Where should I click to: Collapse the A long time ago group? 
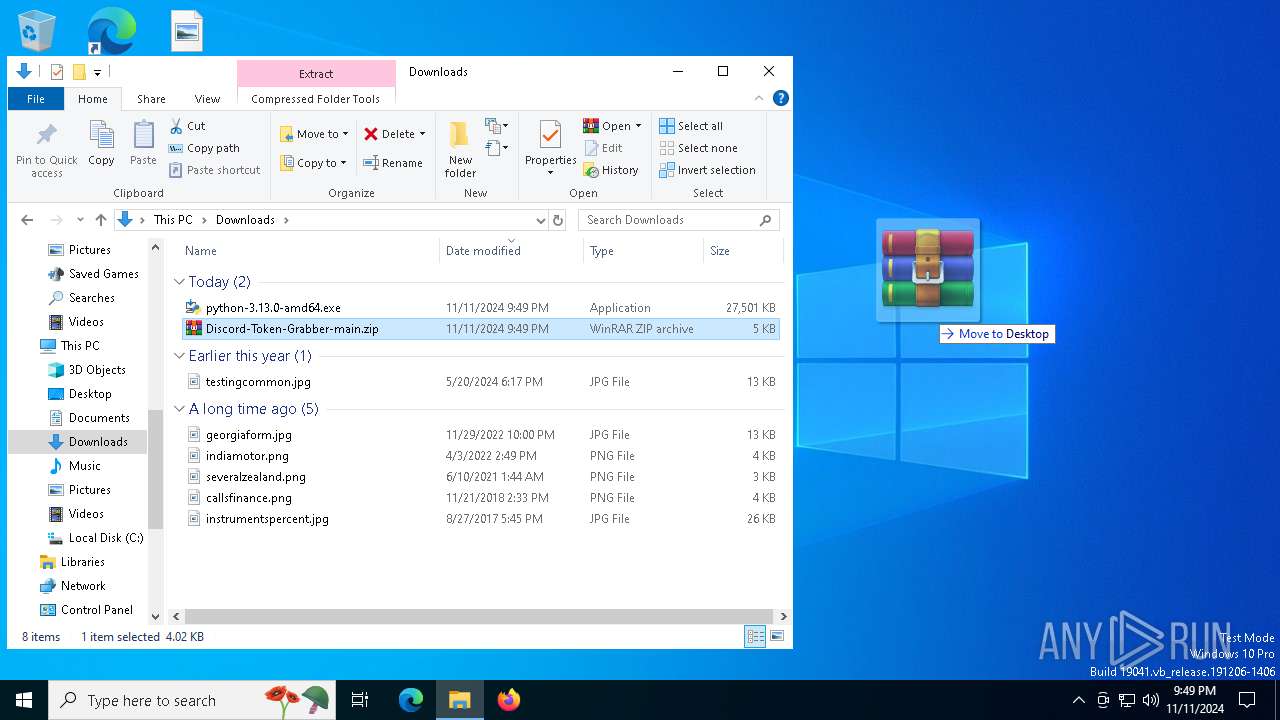180,409
